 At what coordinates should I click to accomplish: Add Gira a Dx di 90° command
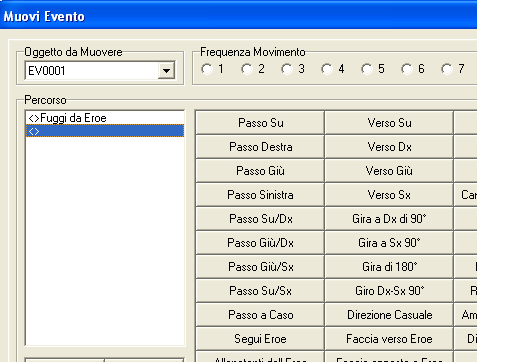pos(389,219)
